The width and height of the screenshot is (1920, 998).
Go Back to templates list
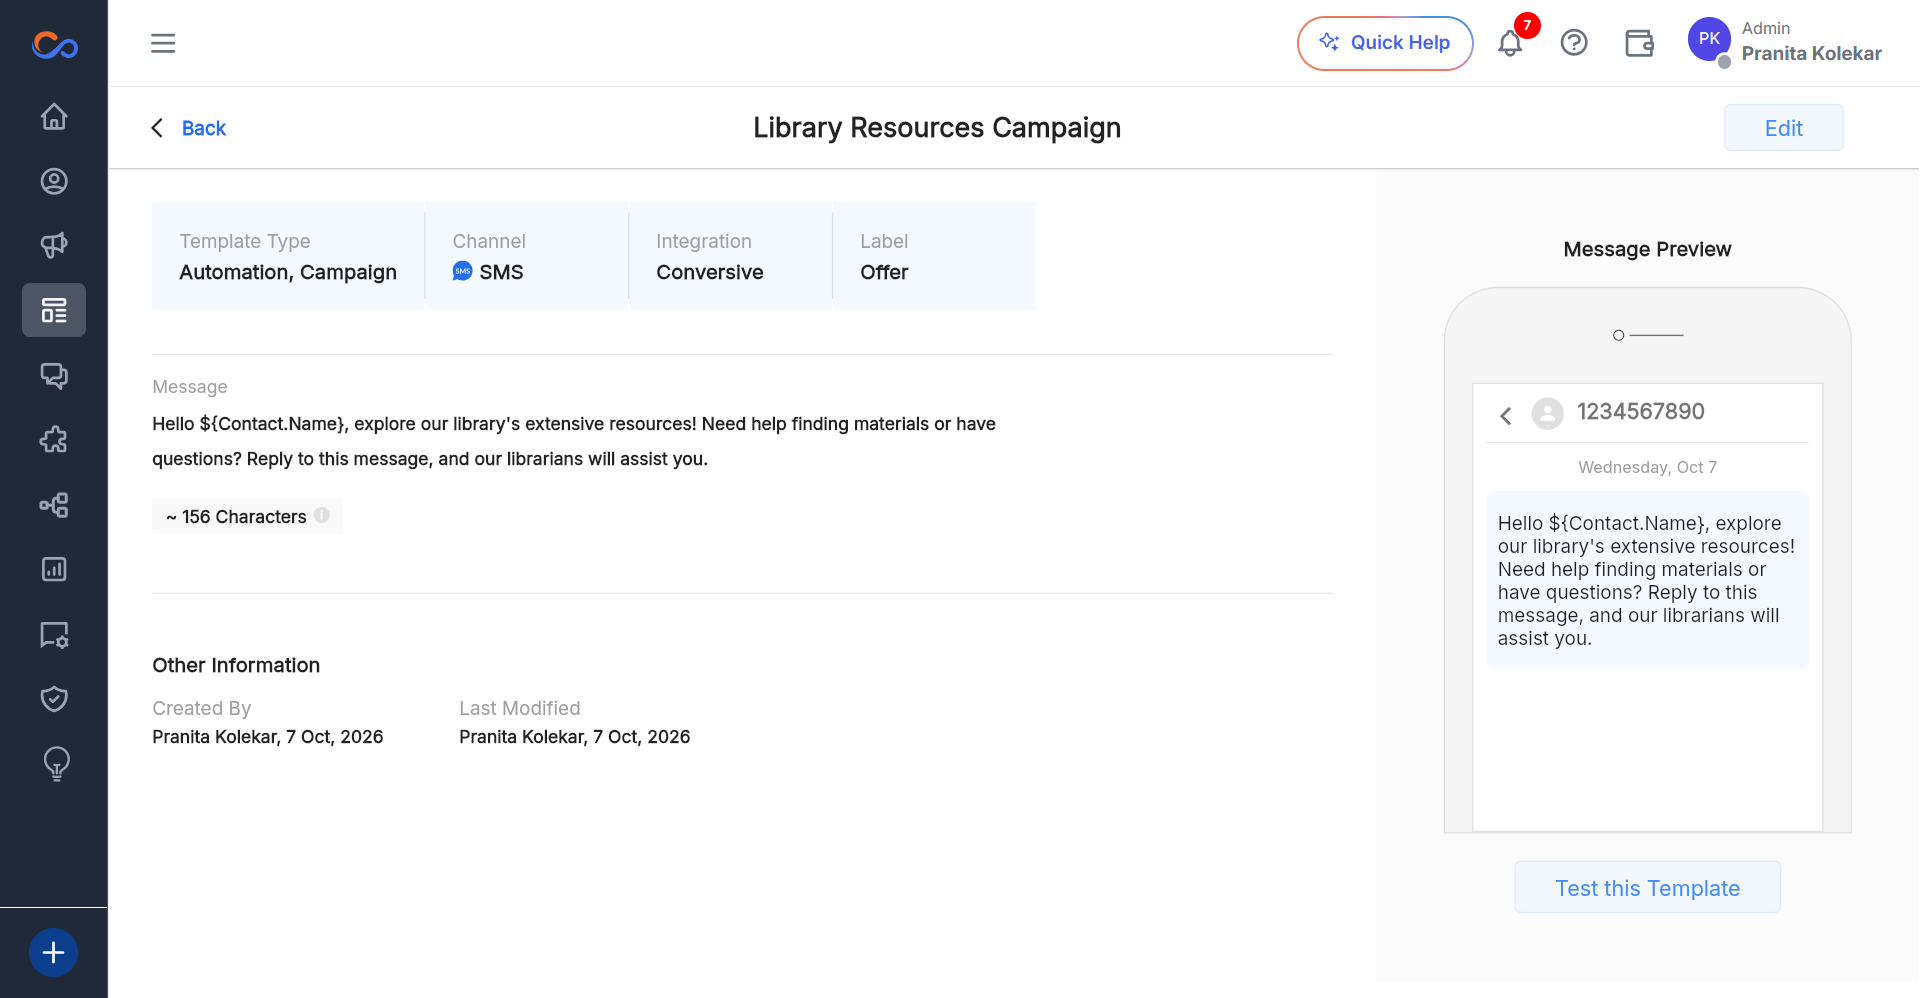pos(189,128)
